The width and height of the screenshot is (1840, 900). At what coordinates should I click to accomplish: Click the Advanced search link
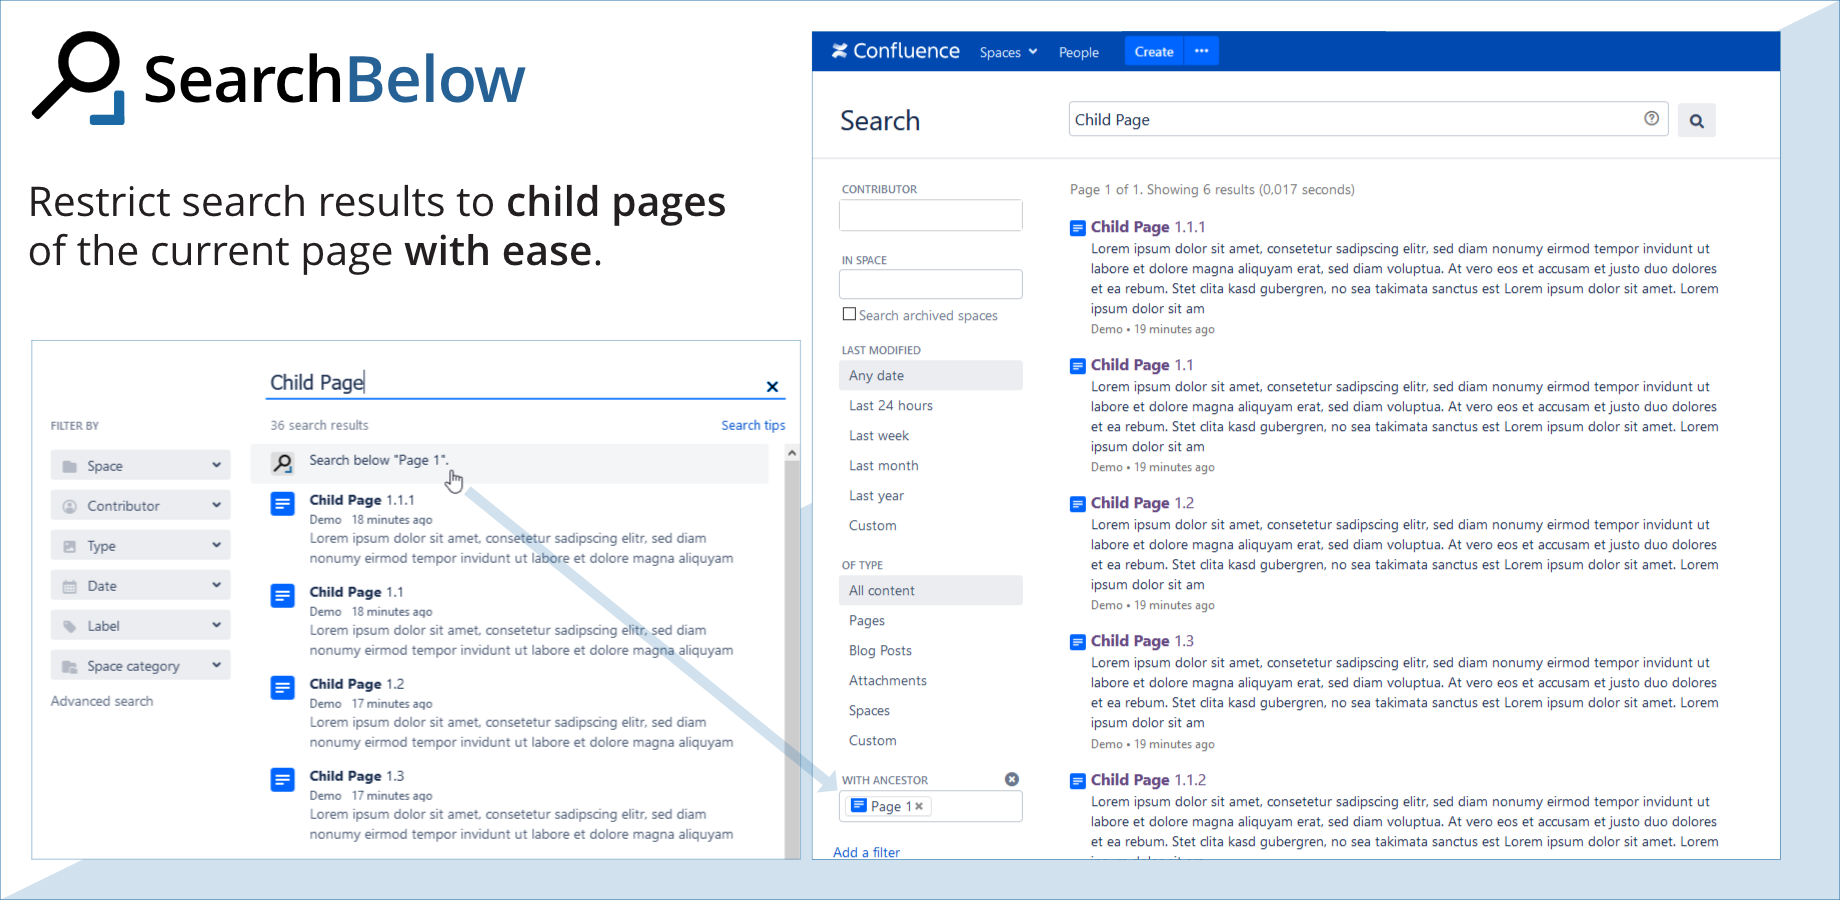(102, 701)
